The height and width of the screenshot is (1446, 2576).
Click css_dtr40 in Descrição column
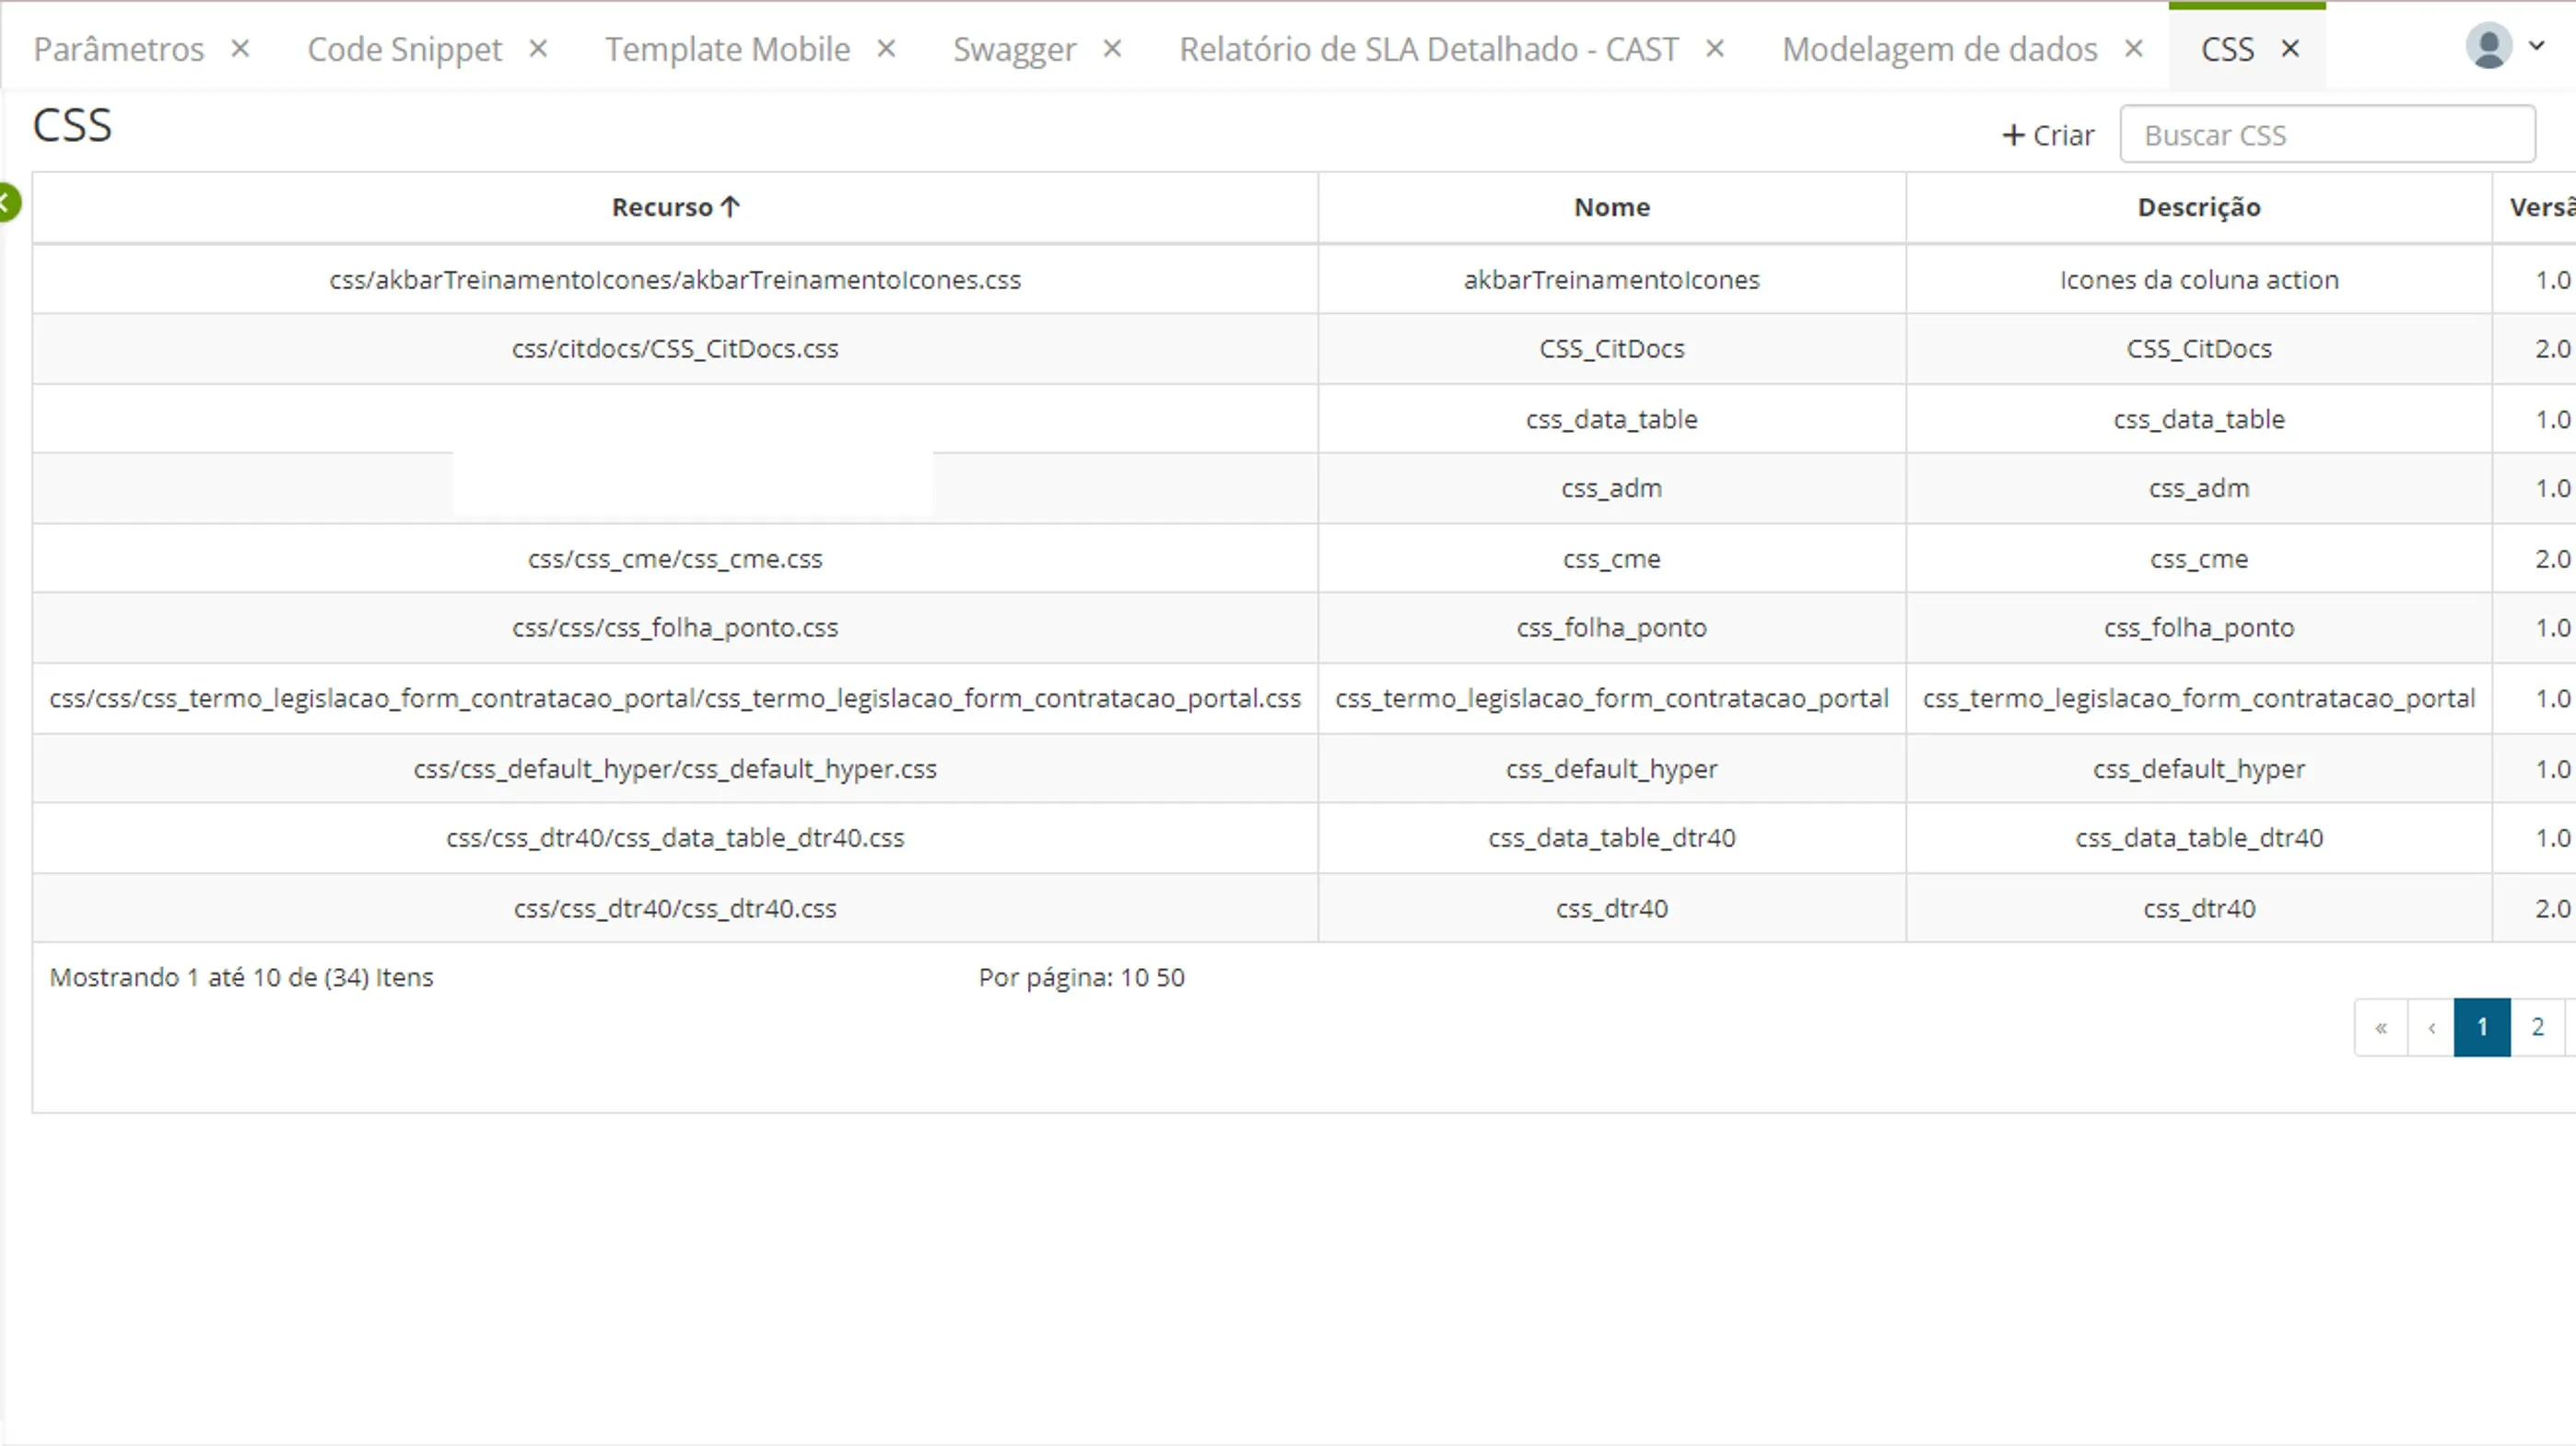(x=2199, y=908)
